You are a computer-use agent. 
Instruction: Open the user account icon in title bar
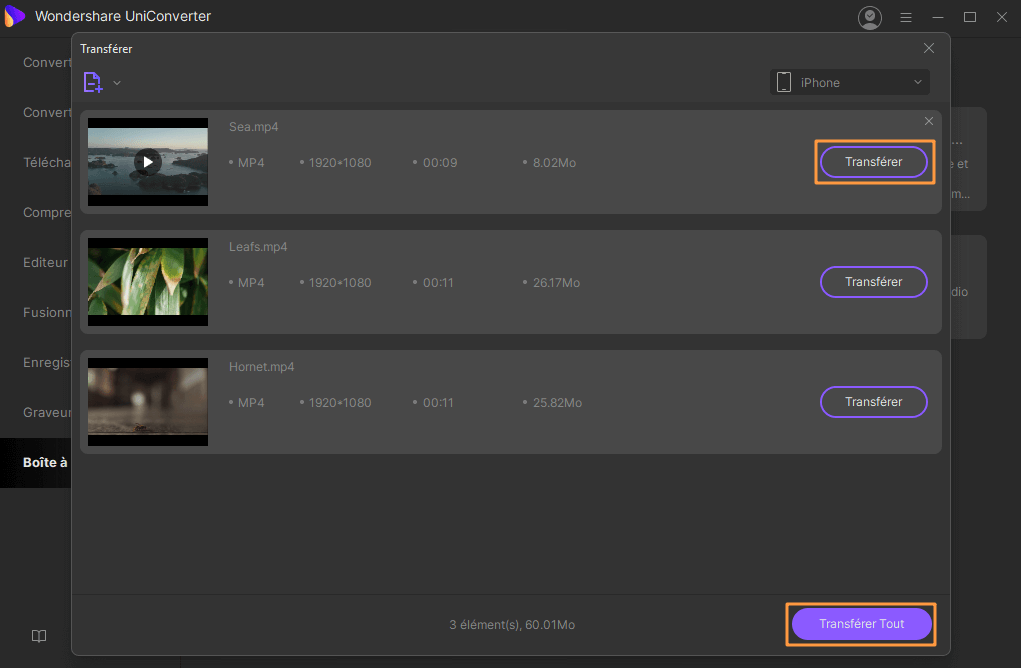pos(870,17)
